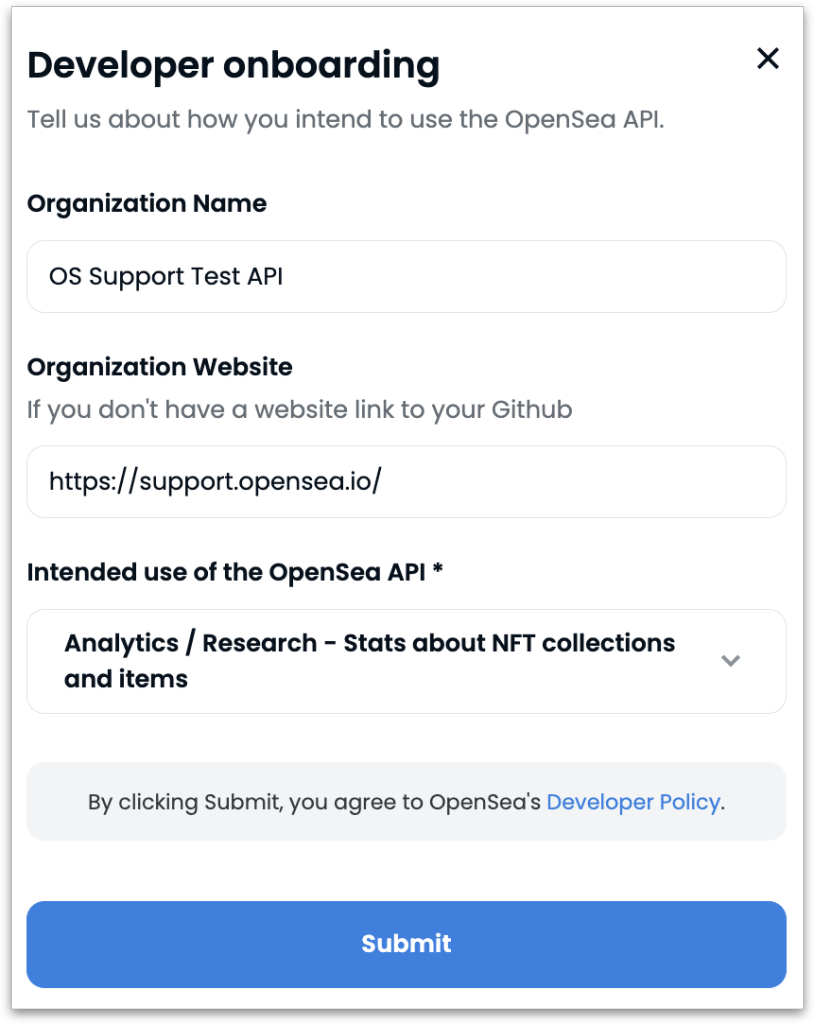Close the Developer onboarding dialog

[x=768, y=58]
